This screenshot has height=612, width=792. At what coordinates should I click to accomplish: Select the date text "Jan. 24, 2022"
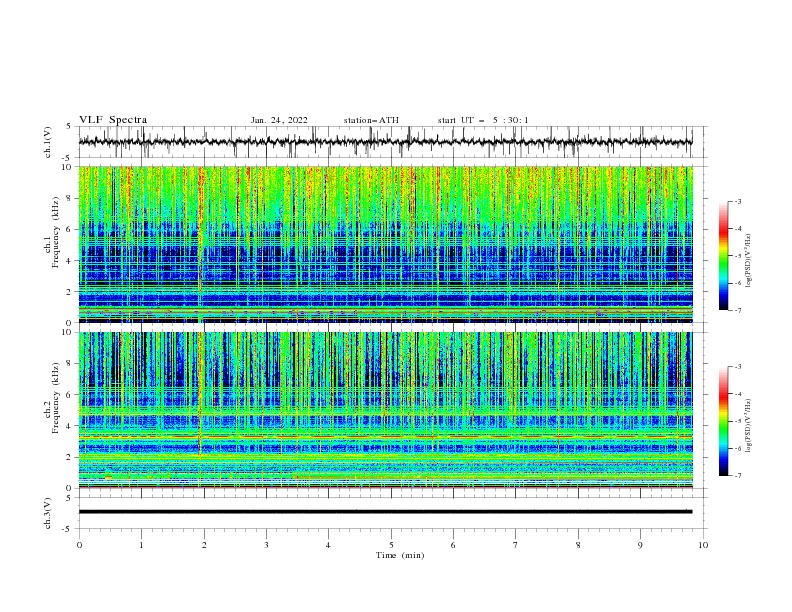click(279, 120)
